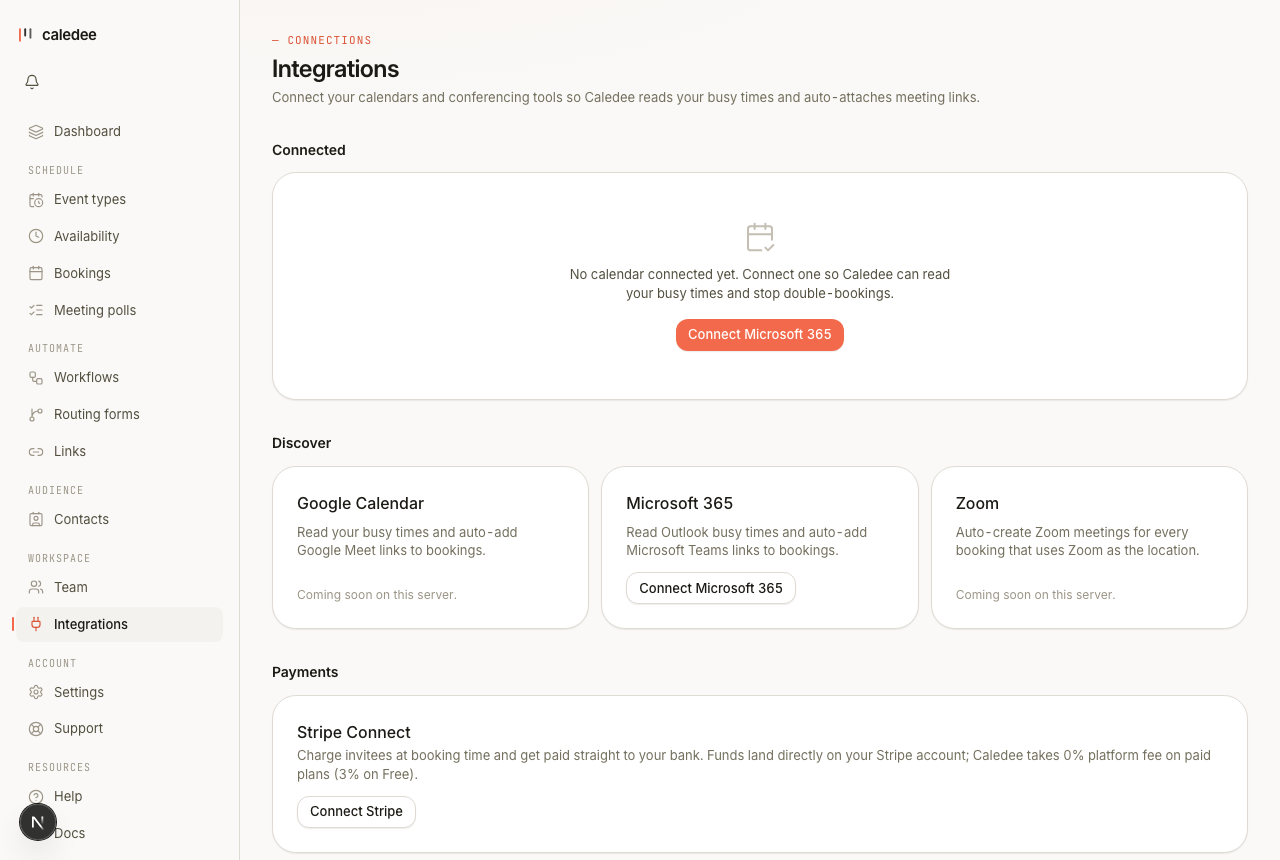The image size is (1280, 860).
Task: Click Google Calendar card title
Action: pos(361,503)
